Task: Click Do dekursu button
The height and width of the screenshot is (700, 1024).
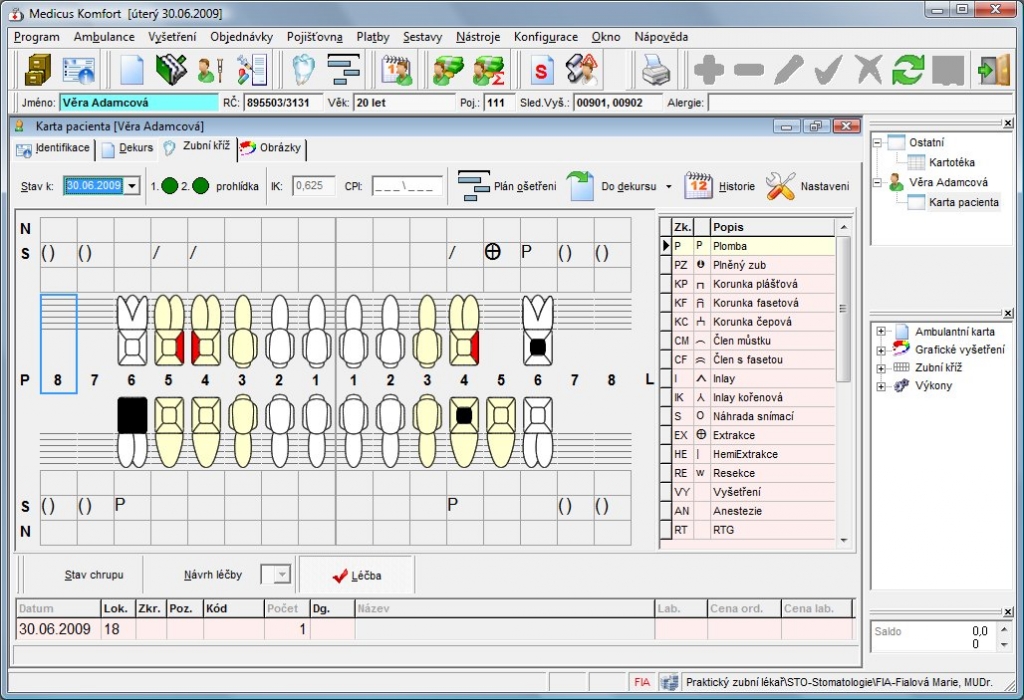Action: [611, 186]
